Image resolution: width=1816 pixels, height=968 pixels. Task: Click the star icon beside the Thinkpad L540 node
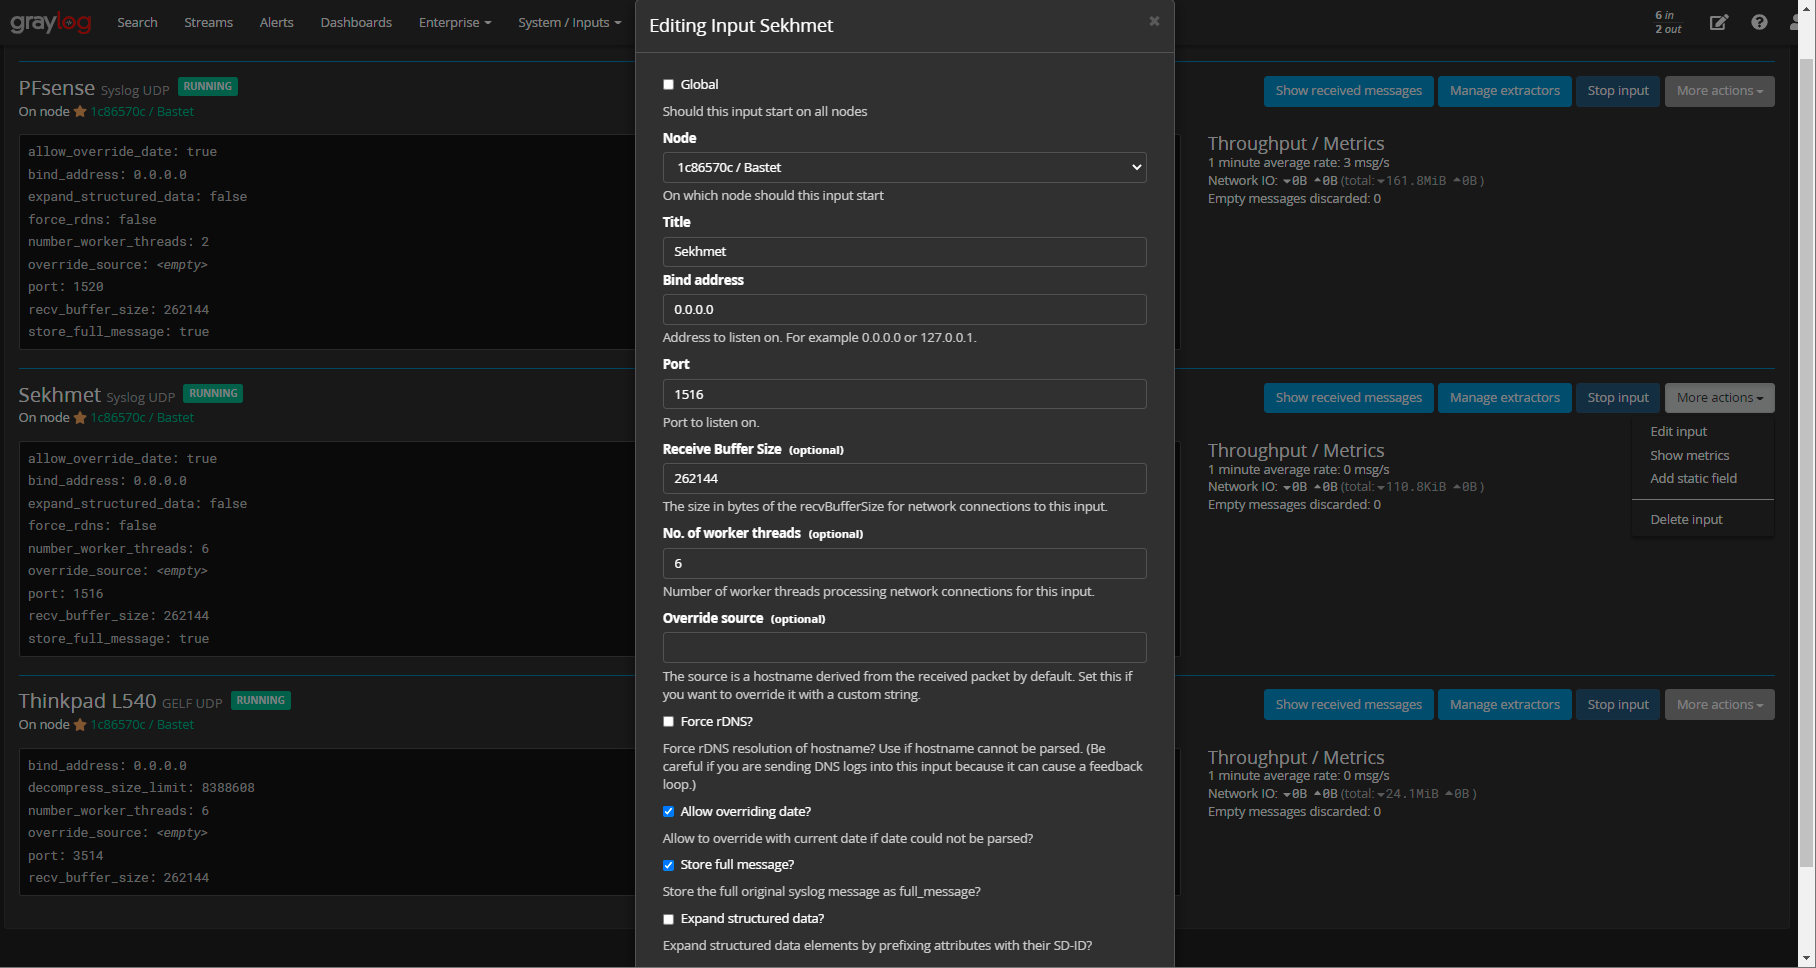click(80, 725)
